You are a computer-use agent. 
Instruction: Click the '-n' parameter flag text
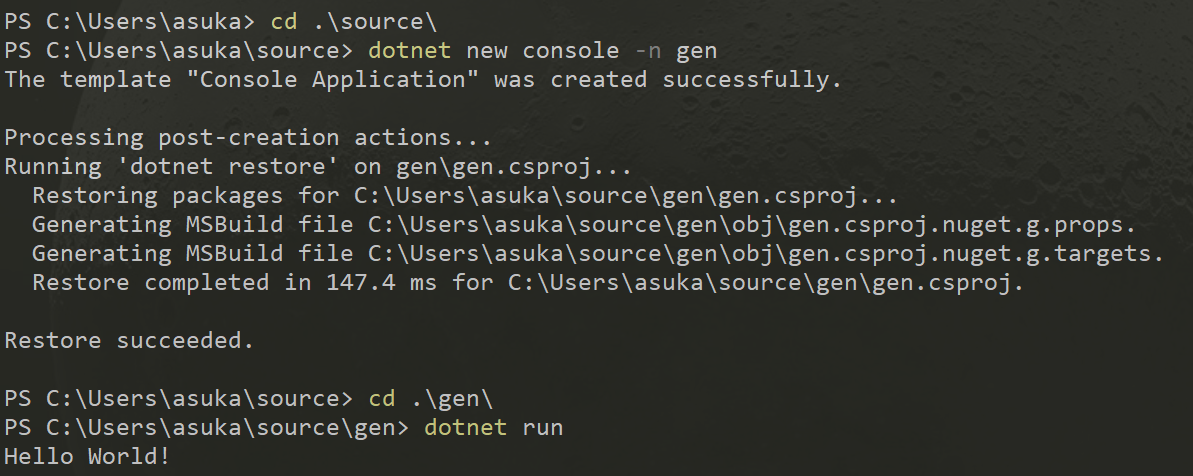pyautogui.click(x=647, y=51)
